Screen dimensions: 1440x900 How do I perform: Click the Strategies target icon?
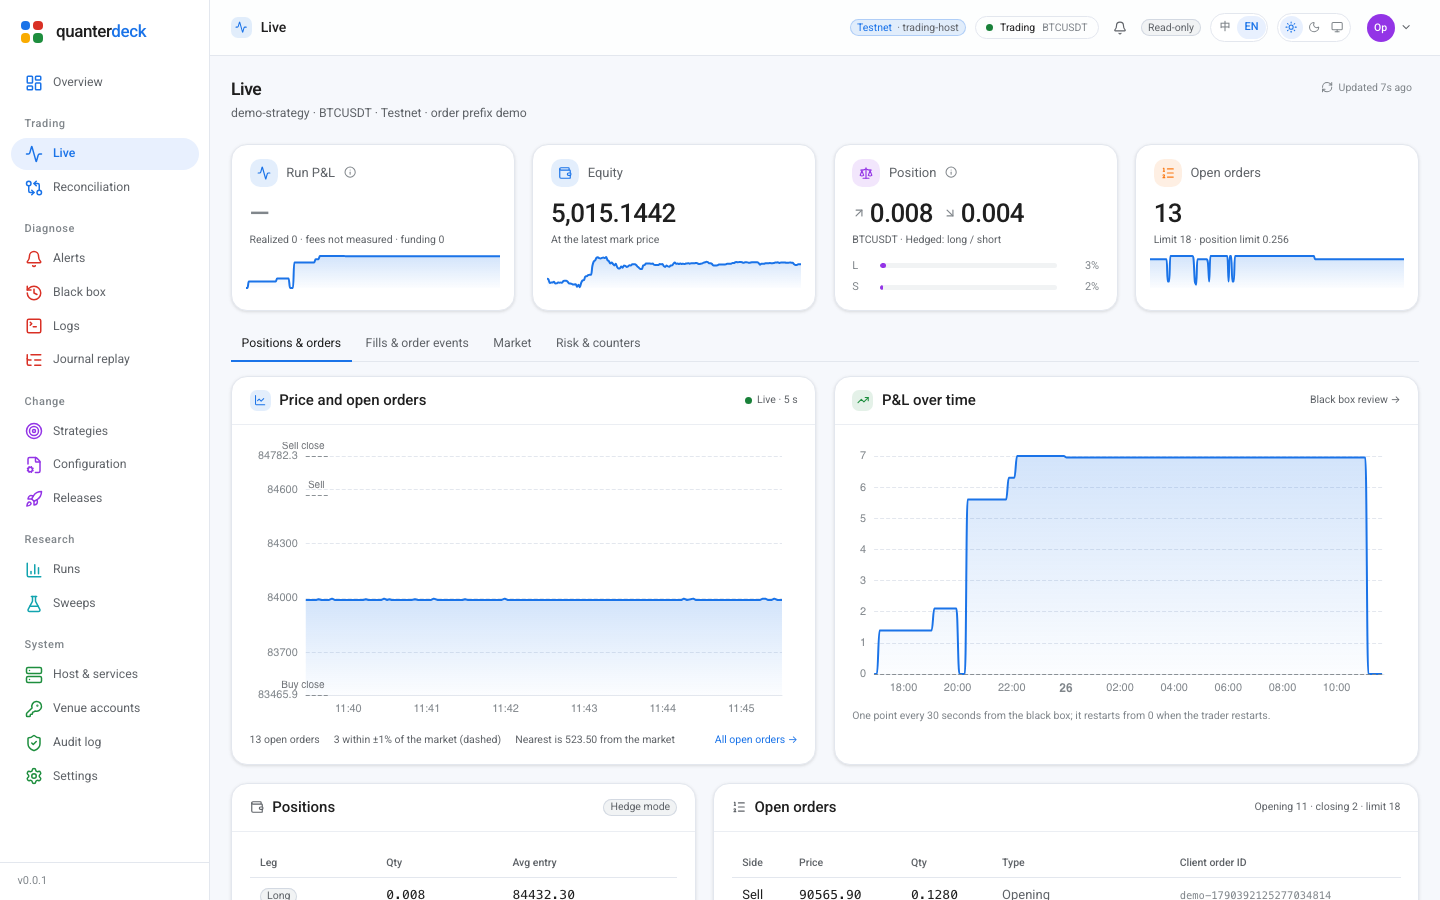[34, 431]
